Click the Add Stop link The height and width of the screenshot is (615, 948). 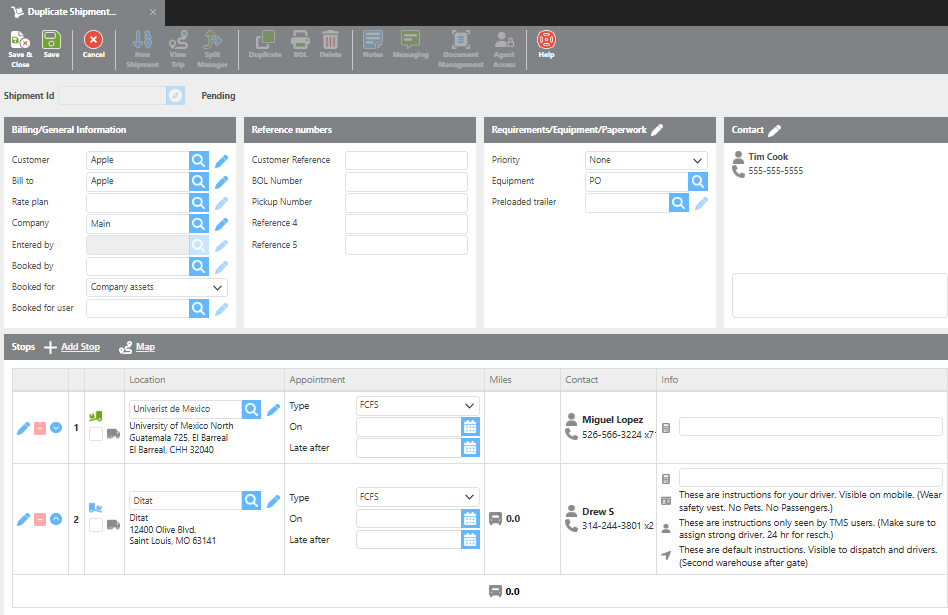point(80,347)
